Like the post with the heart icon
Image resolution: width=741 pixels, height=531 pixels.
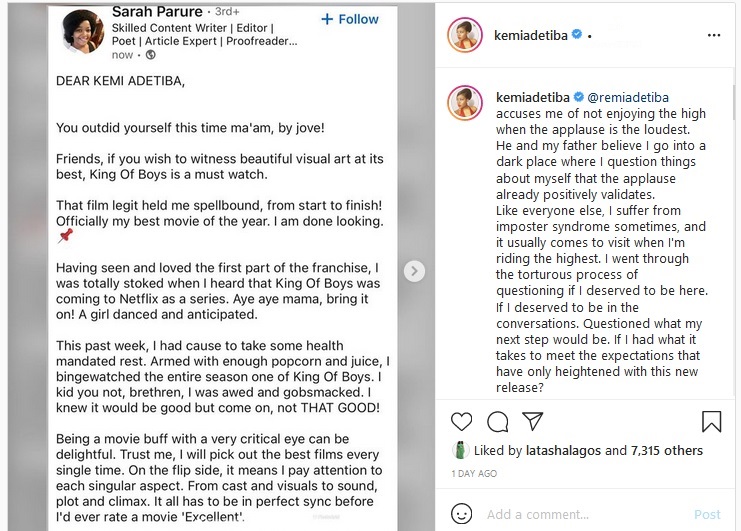pos(461,421)
